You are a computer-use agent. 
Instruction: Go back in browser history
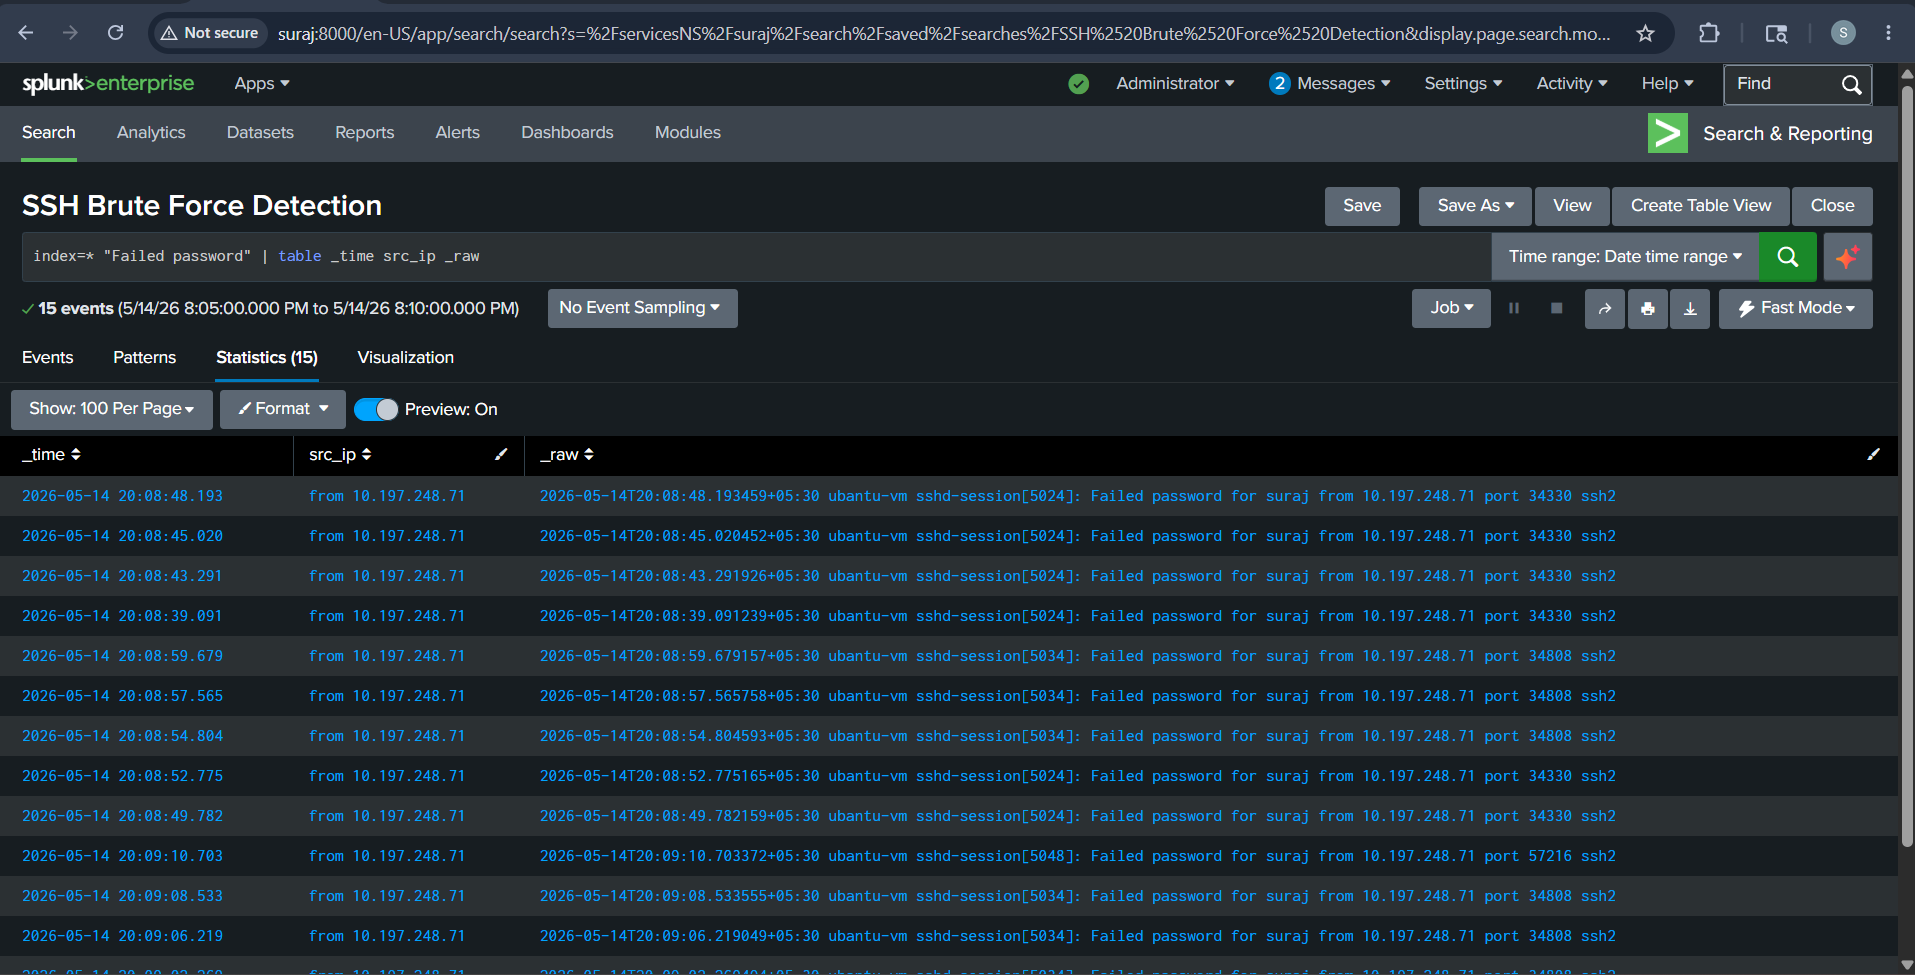coord(26,33)
